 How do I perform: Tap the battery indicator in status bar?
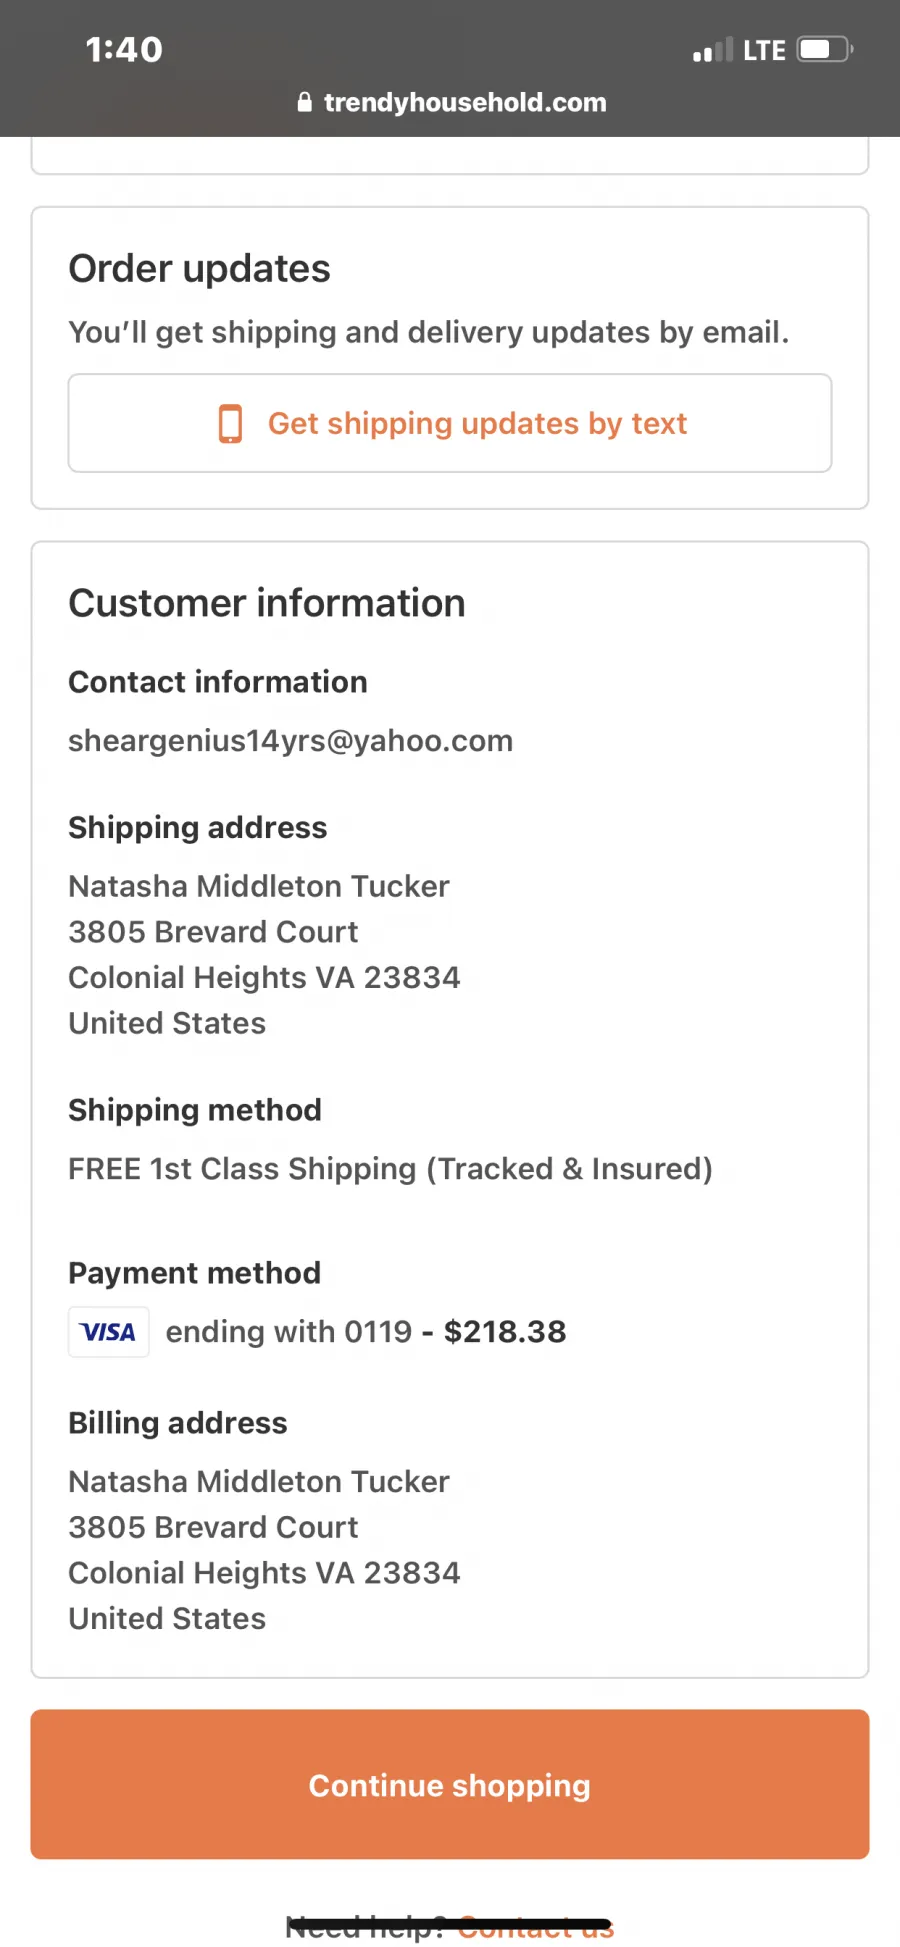pyautogui.click(x=825, y=49)
